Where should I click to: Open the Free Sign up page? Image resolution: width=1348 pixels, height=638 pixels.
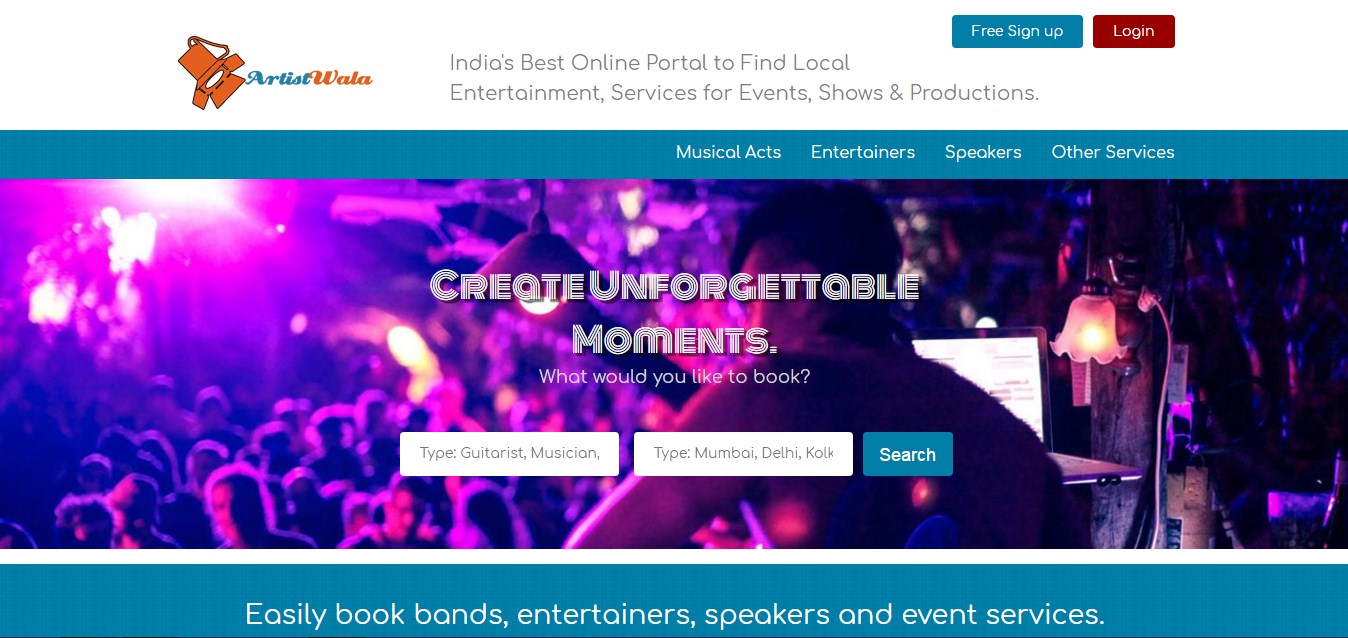pyautogui.click(x=1017, y=31)
